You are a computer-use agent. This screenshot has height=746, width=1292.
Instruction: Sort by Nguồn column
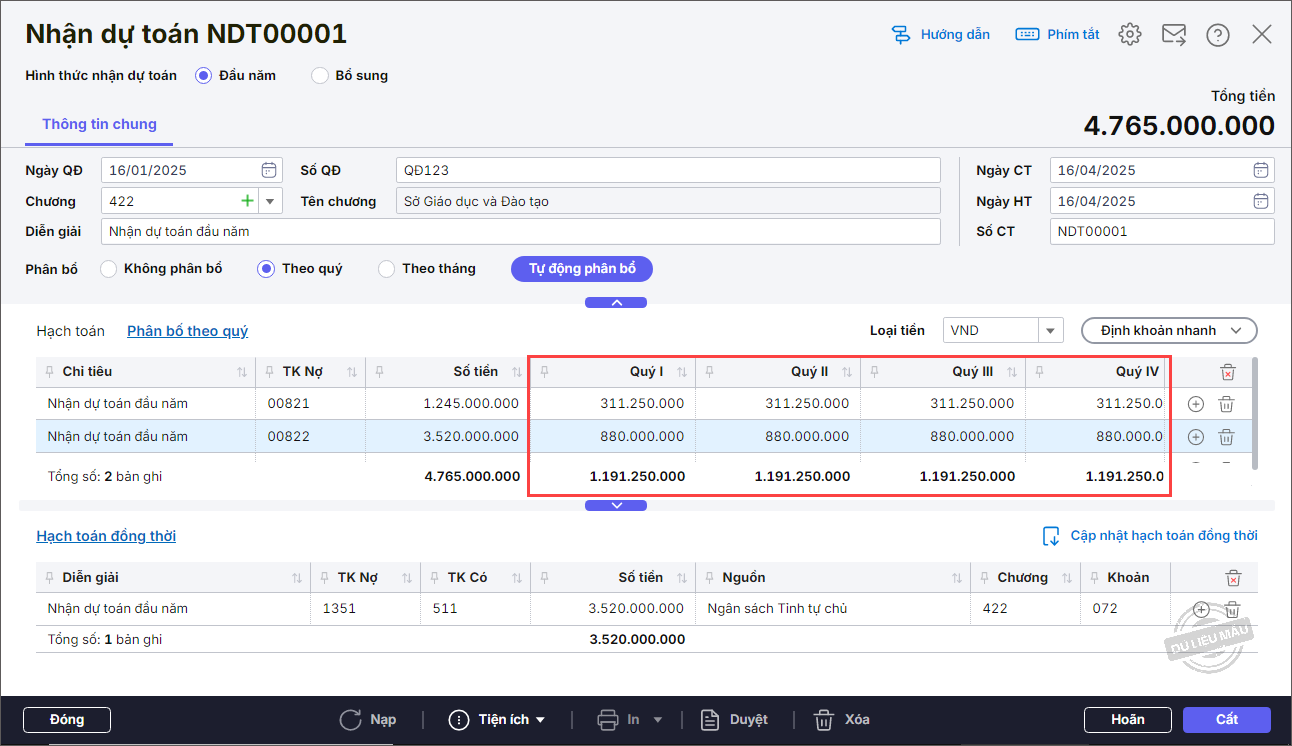tap(957, 578)
